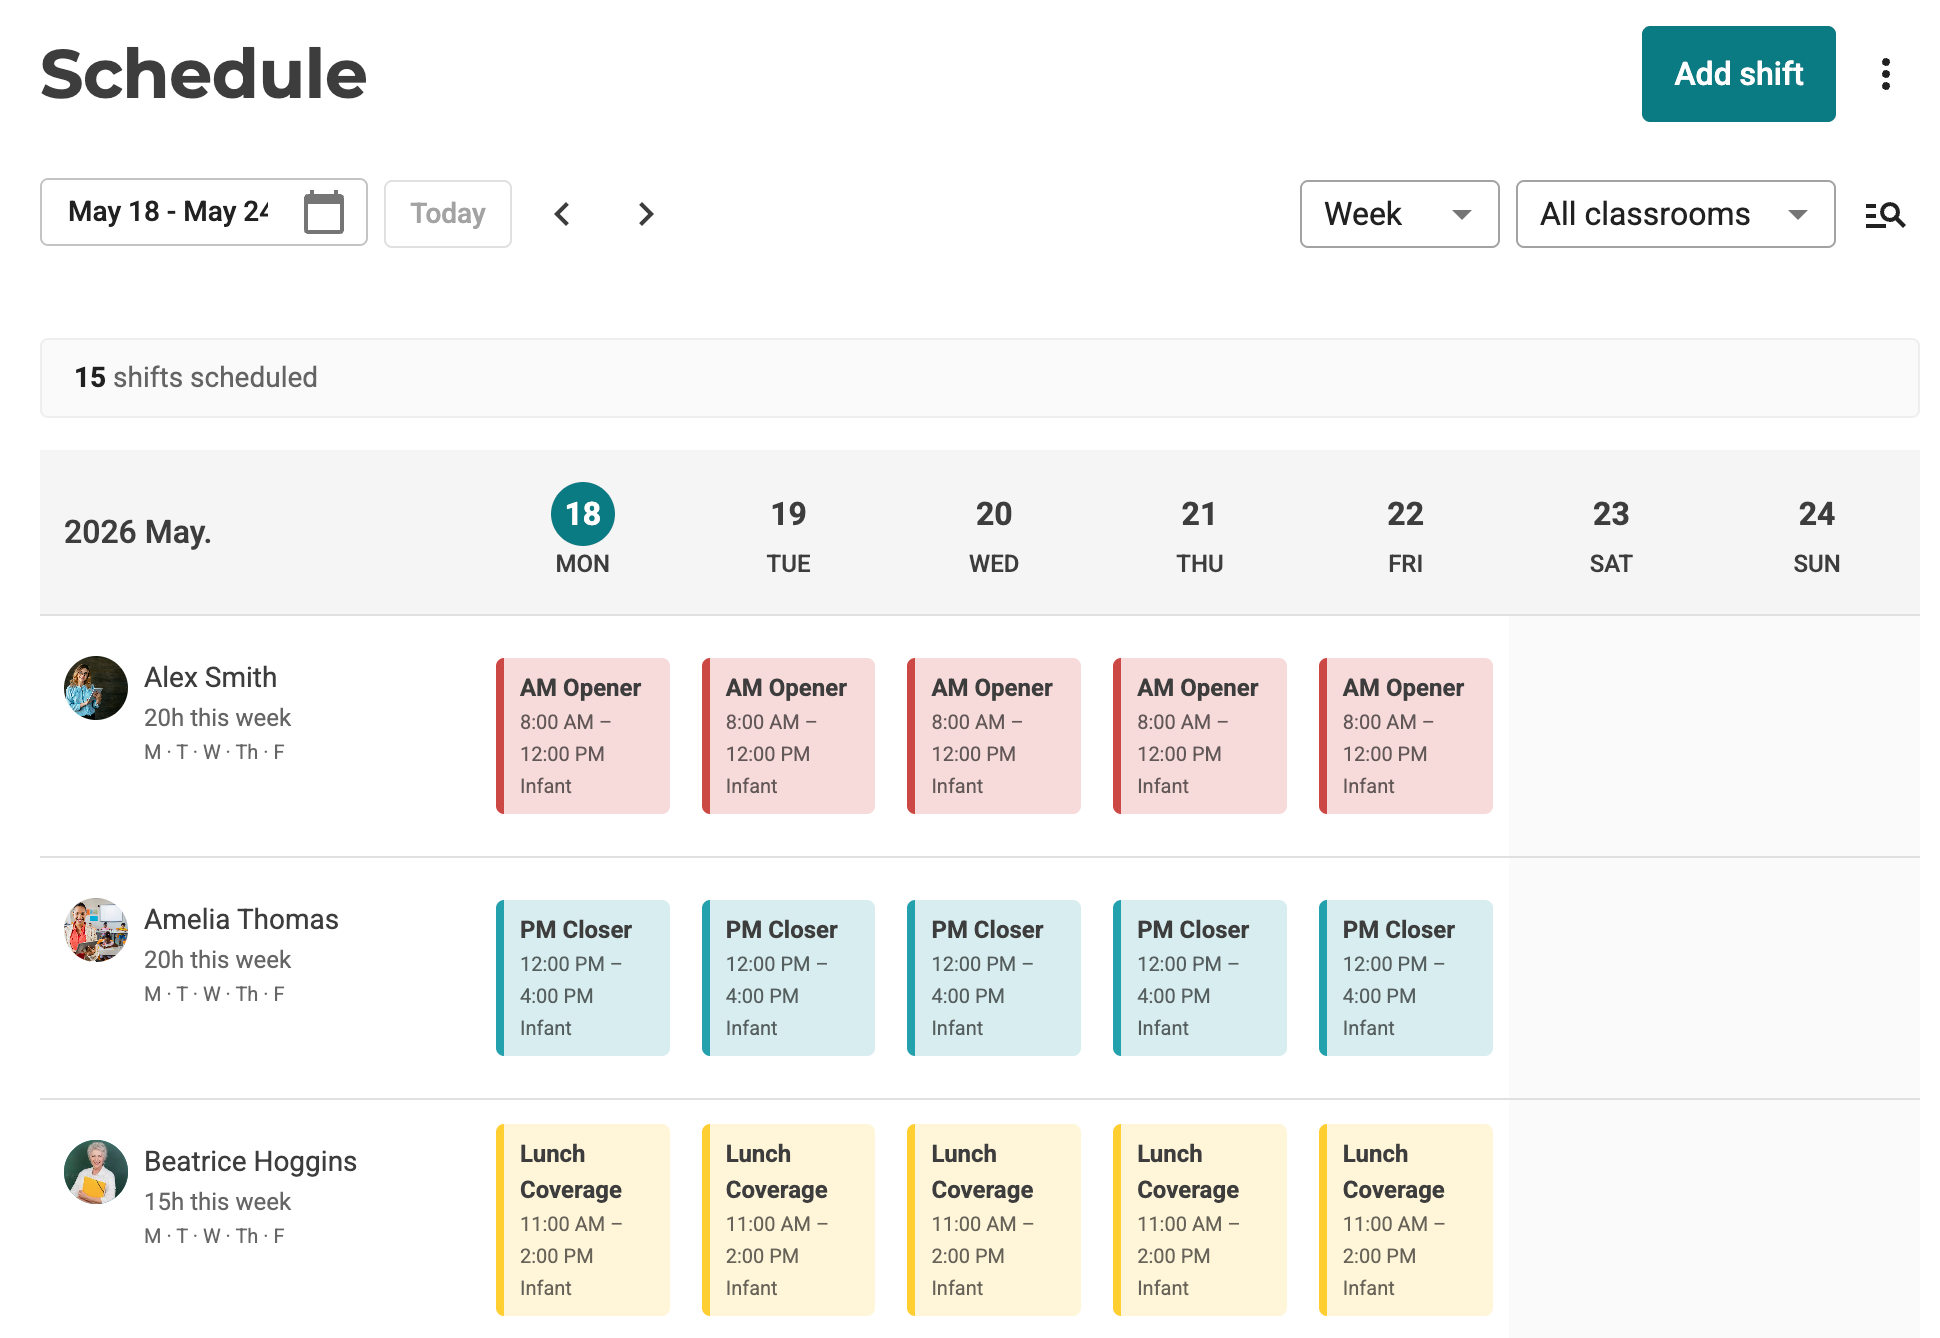Screen dimensions: 1940x1338
Task: Open Alex Smith's Wednesday AM Opener shift
Action: (x=994, y=736)
